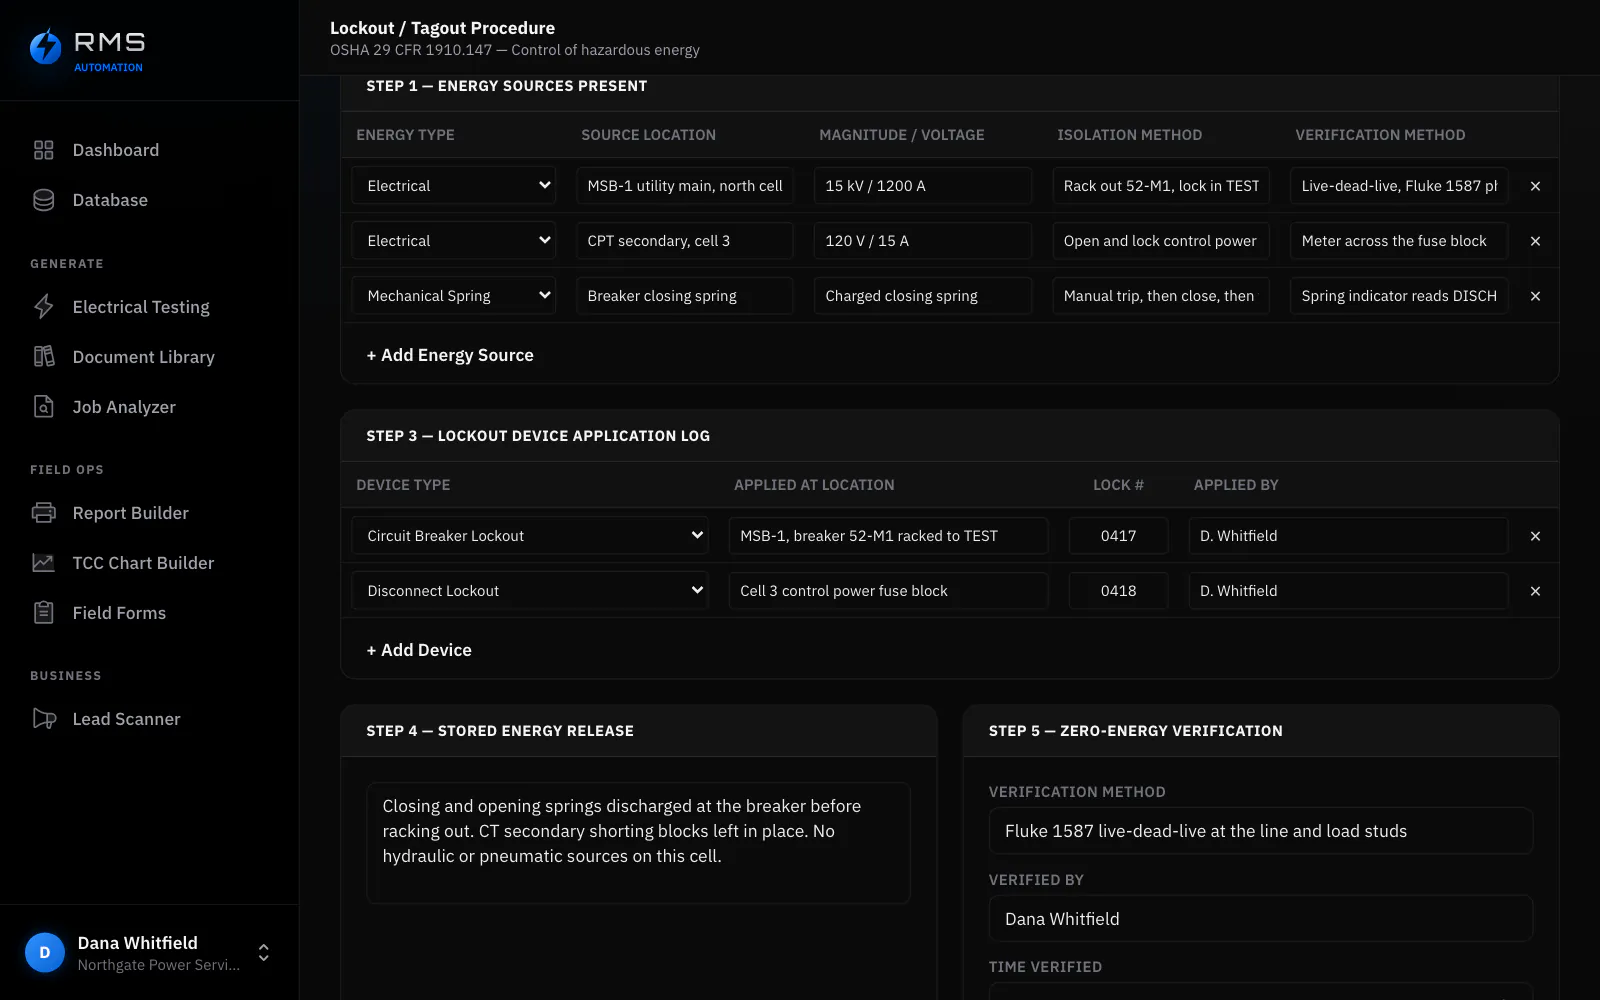
Task: Remove lockout device with lock 0418
Action: (x=1535, y=591)
